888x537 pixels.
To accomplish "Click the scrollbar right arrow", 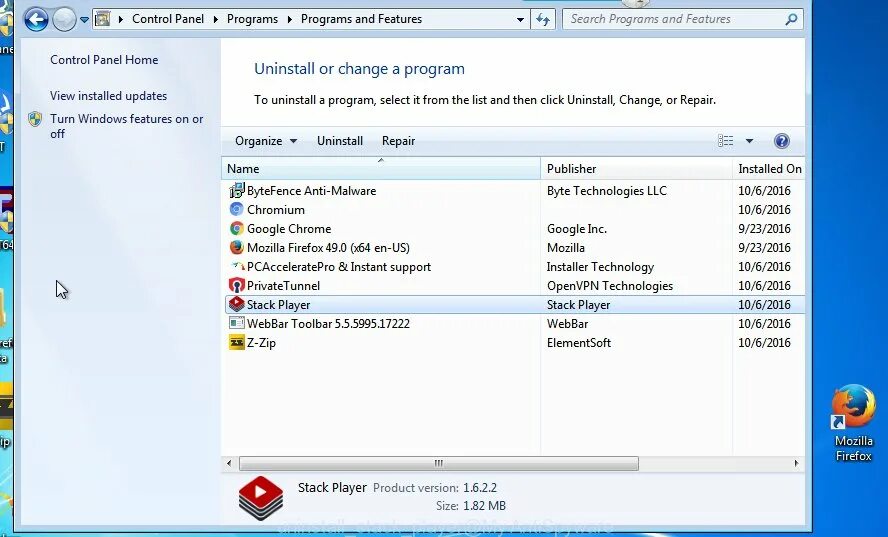I will click(796, 463).
